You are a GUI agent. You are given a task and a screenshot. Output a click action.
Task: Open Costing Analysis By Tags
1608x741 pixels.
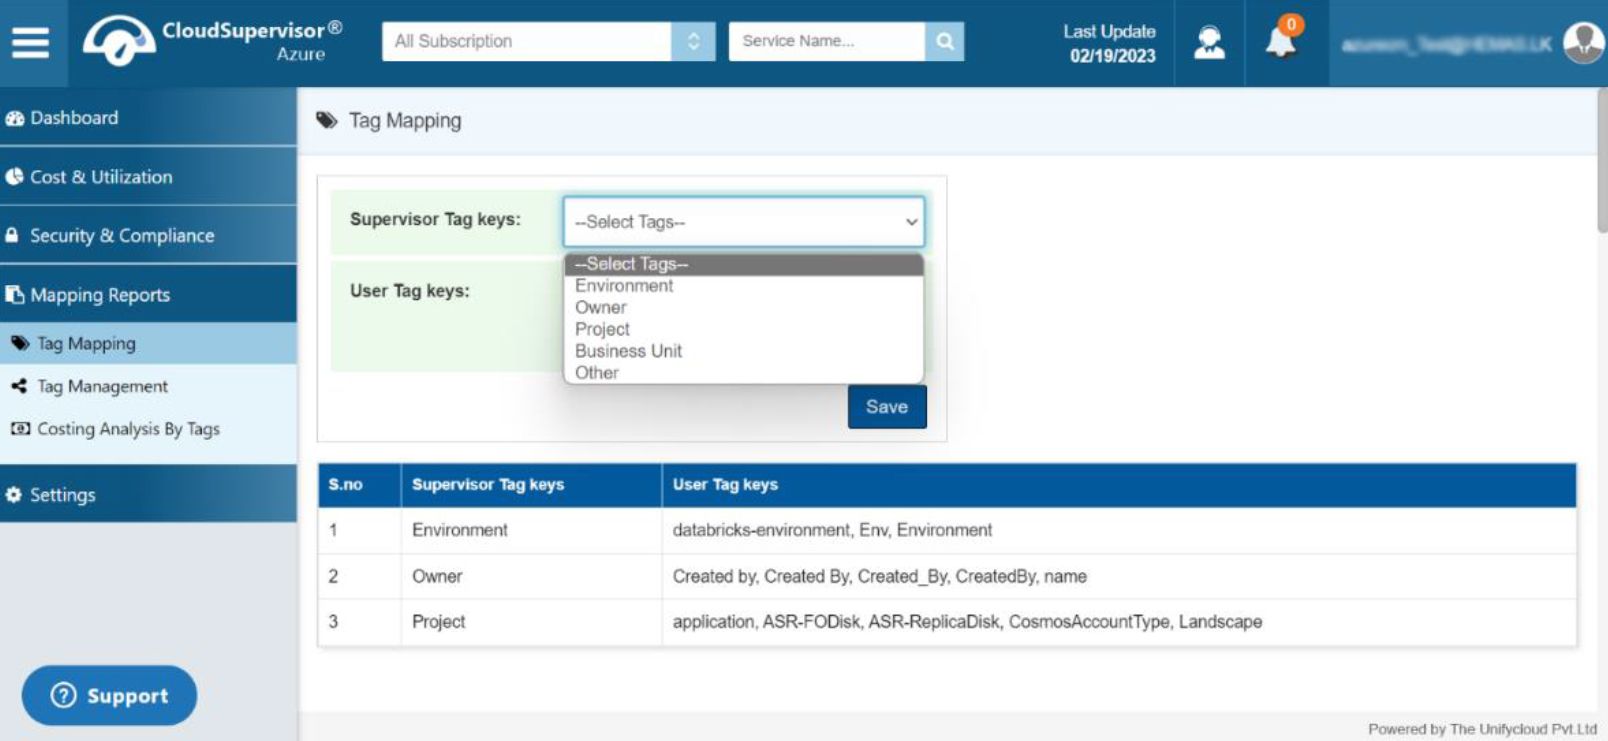(x=148, y=430)
